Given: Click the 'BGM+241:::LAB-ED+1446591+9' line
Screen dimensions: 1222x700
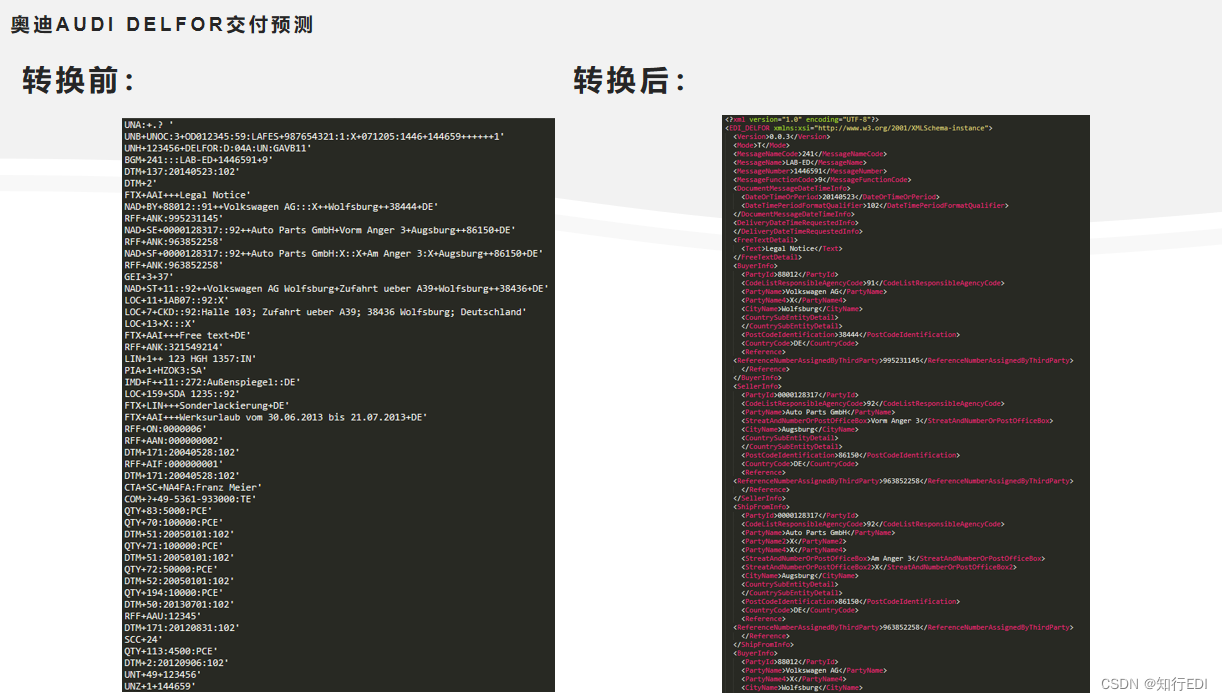Looking at the screenshot, I should coord(199,160).
